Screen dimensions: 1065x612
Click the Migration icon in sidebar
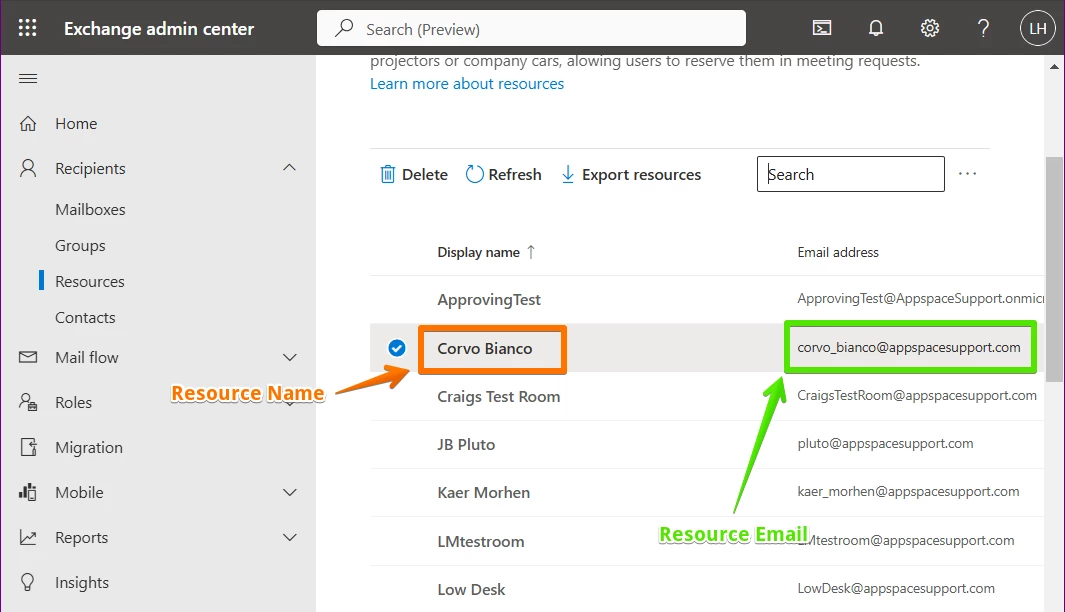tap(28, 447)
